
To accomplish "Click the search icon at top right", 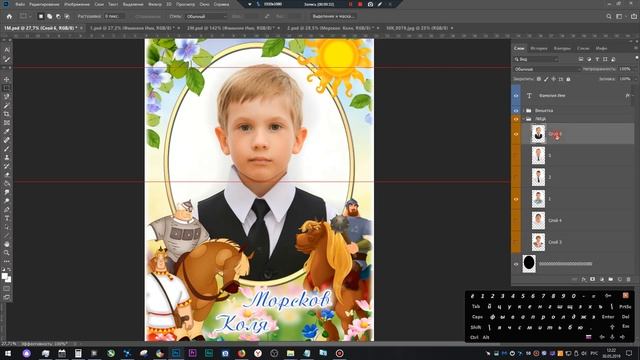I will [609, 16].
